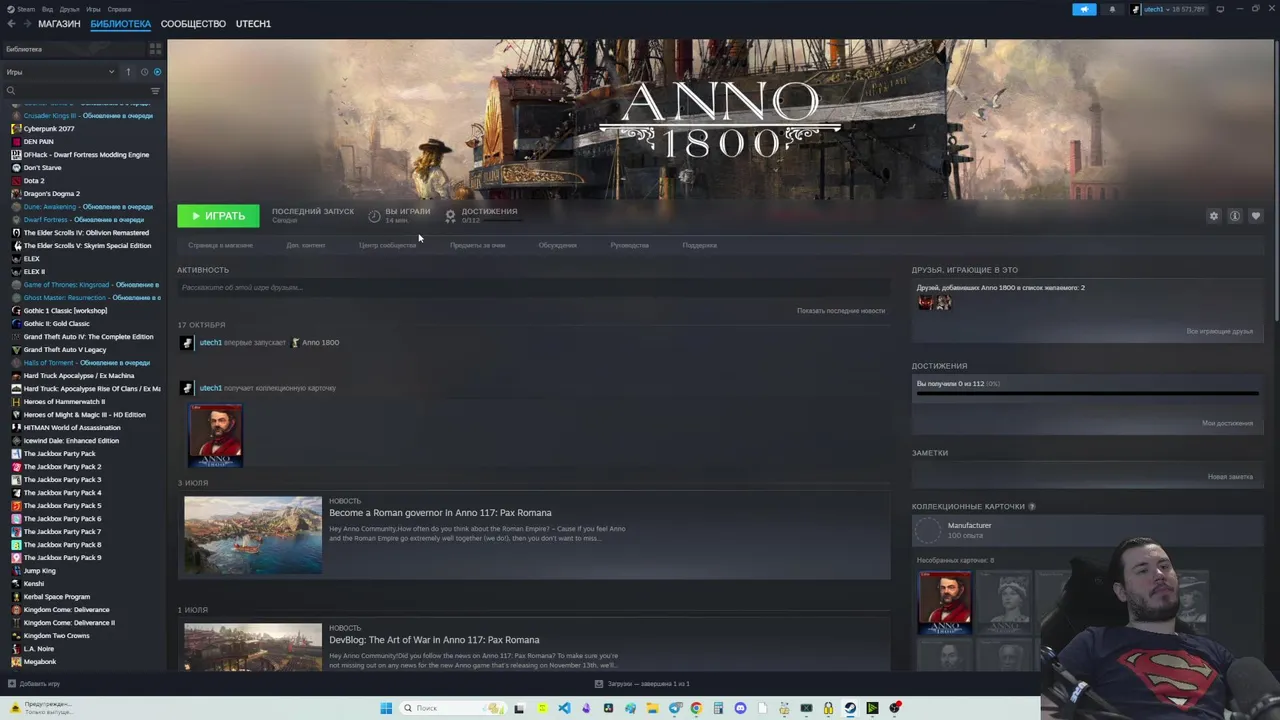The height and width of the screenshot is (720, 1280).
Task: Click the library search field
Action: [75, 91]
